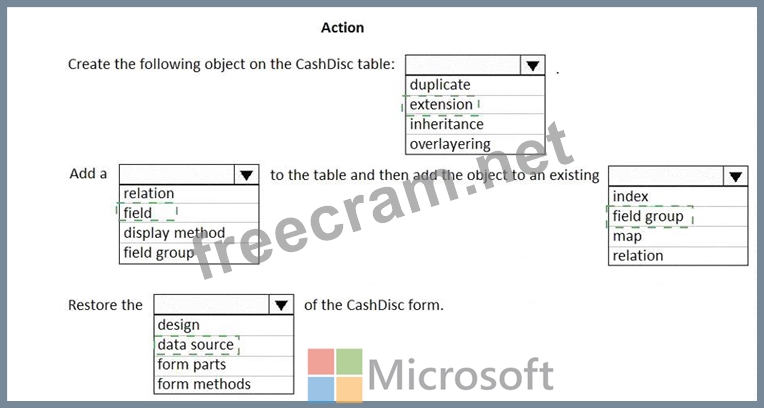Expand the 'Add a' dropdown arrow
Viewport: 764px width, 408px height.
pos(246,175)
